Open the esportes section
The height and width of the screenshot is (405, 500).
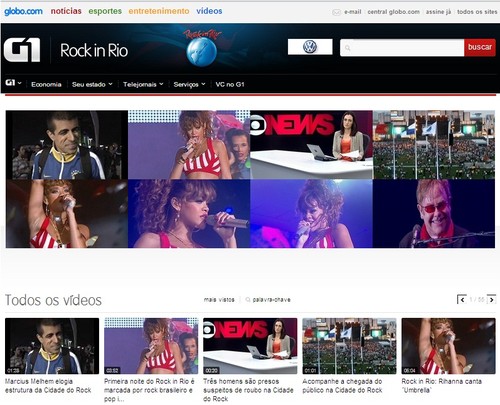pyautogui.click(x=105, y=11)
